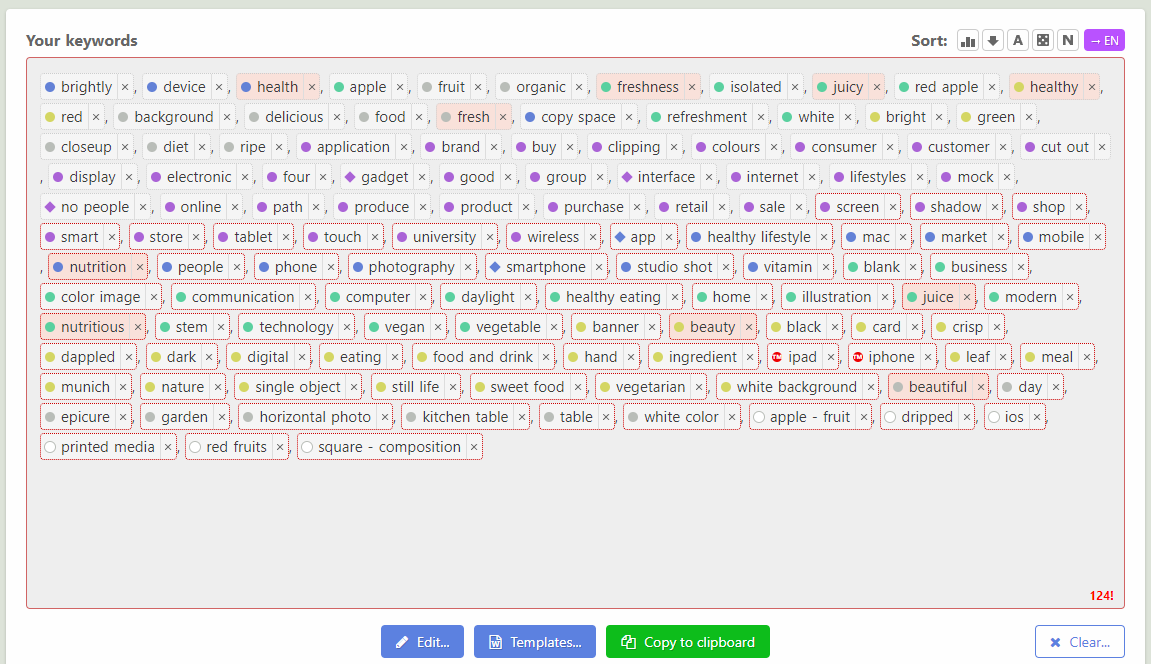Remove the 'studio shot' keyword
This screenshot has width=1151, height=664.
[x=726, y=268]
